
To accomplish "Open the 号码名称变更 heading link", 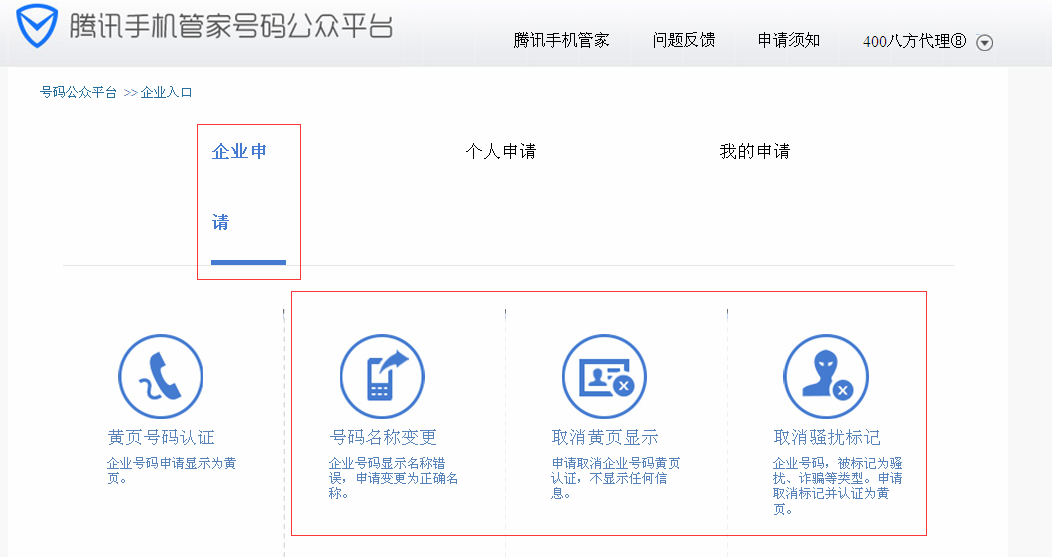I will (x=383, y=438).
